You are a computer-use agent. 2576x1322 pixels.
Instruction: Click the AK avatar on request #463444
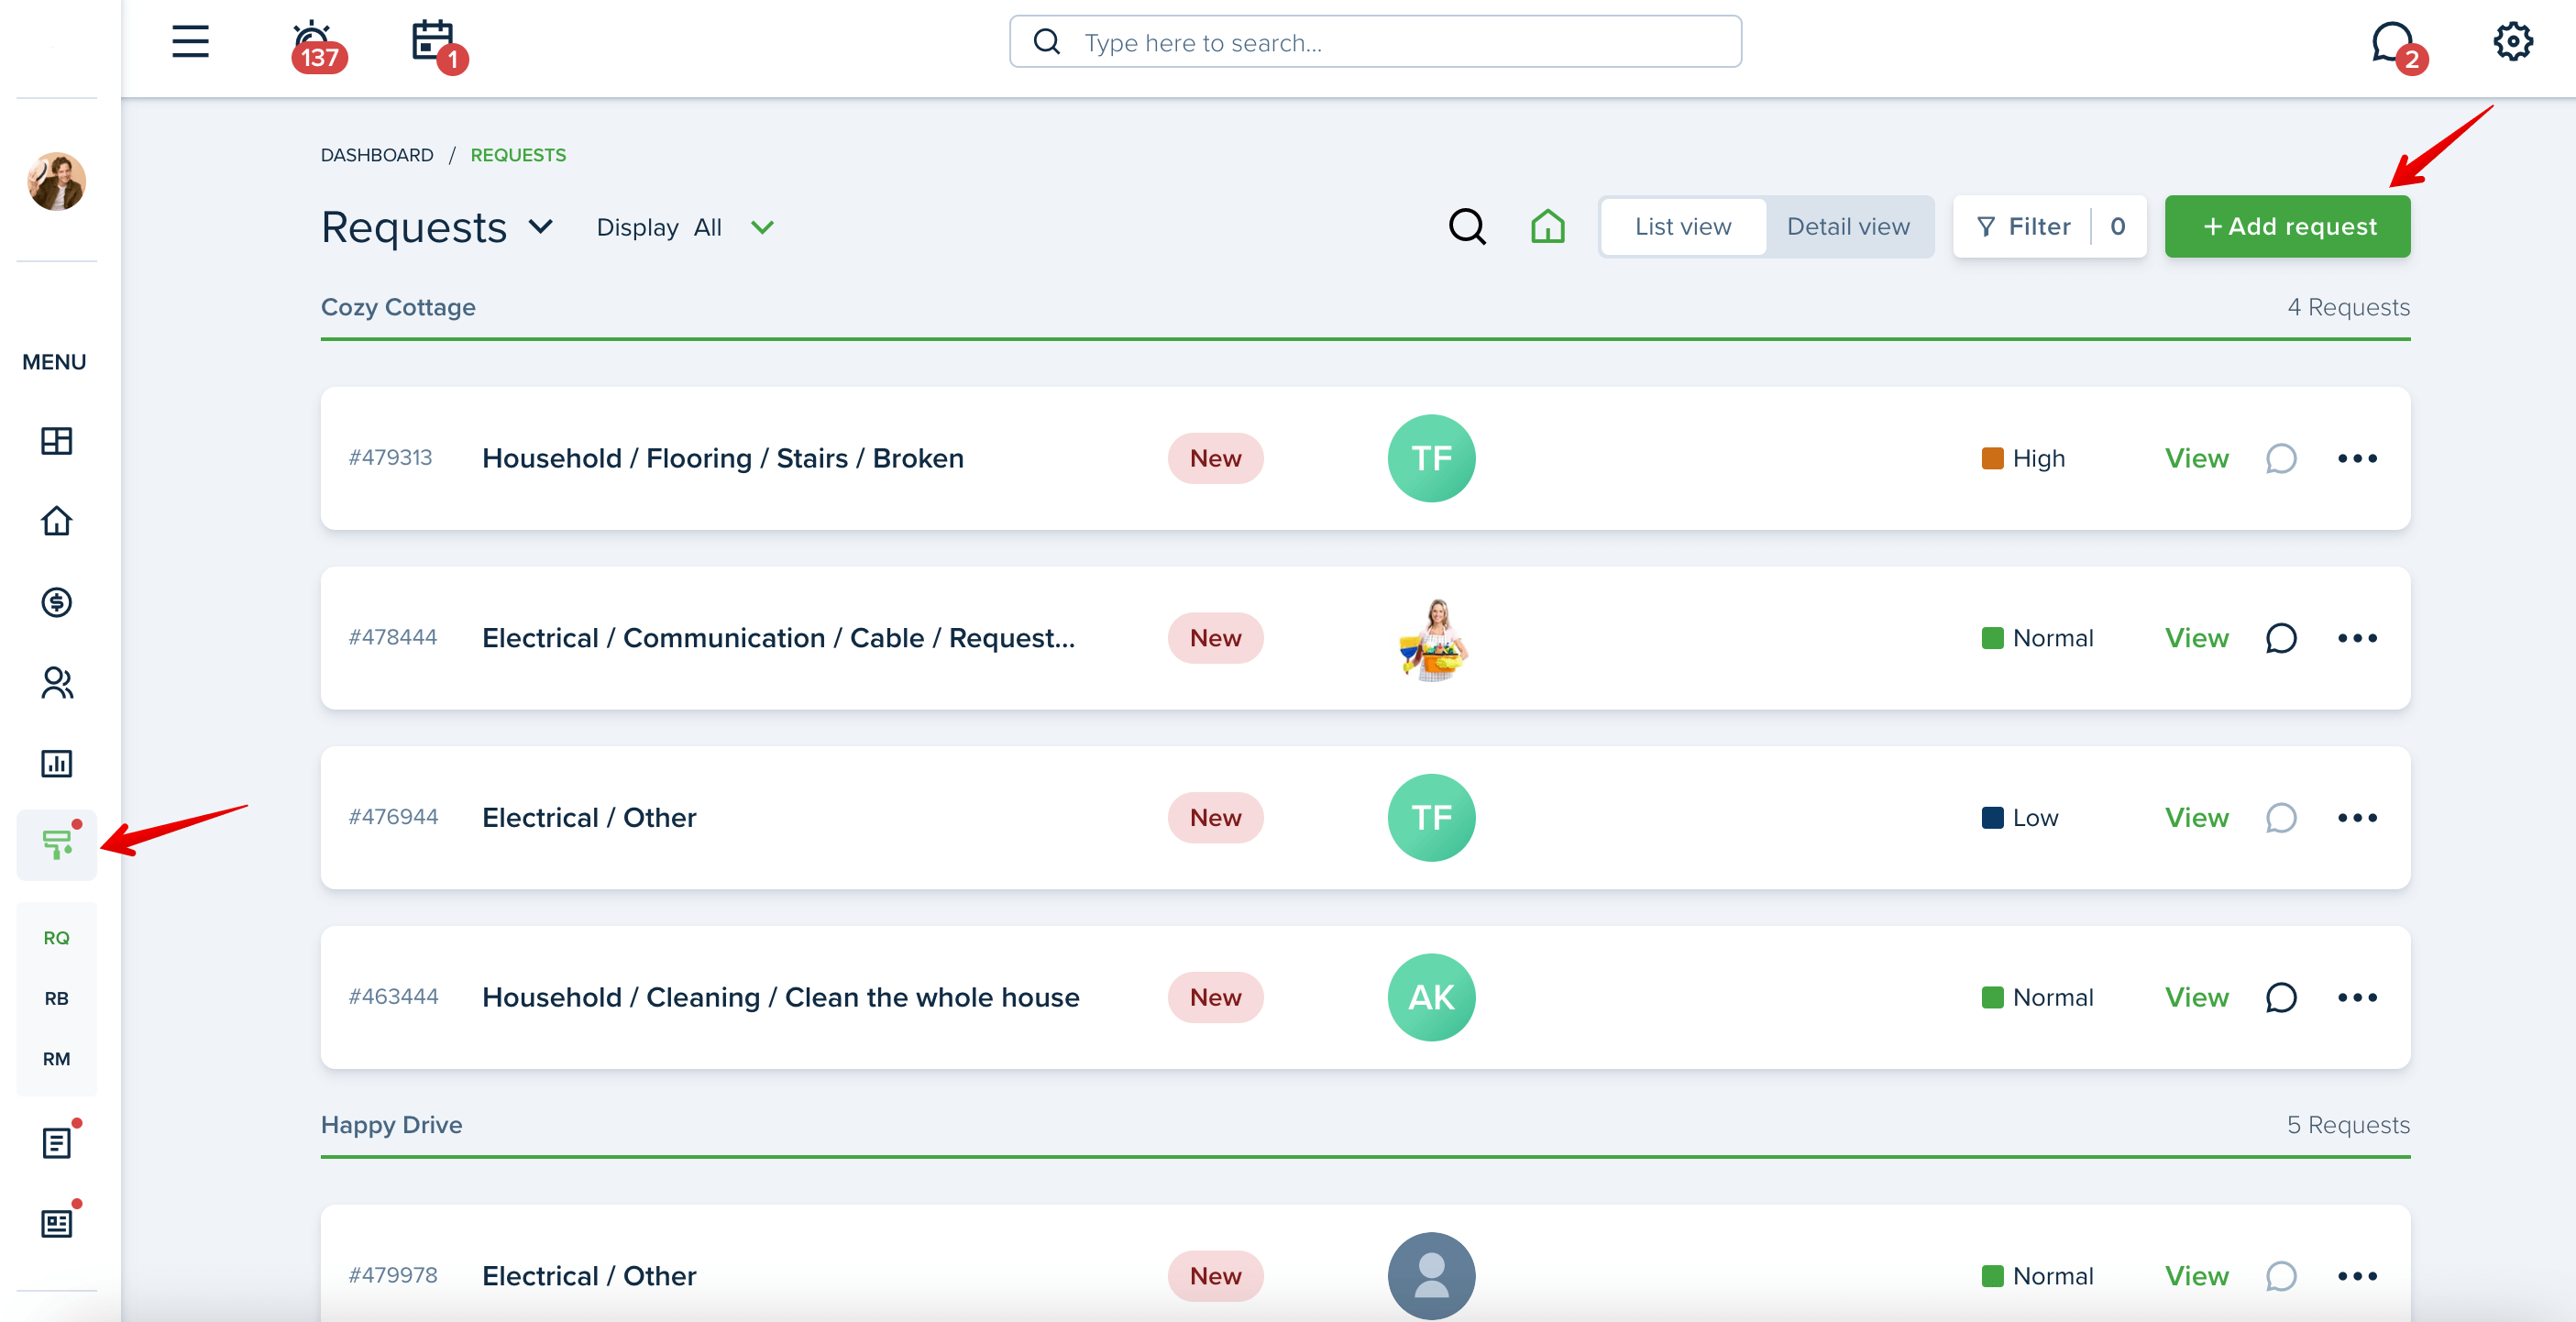tap(1431, 997)
